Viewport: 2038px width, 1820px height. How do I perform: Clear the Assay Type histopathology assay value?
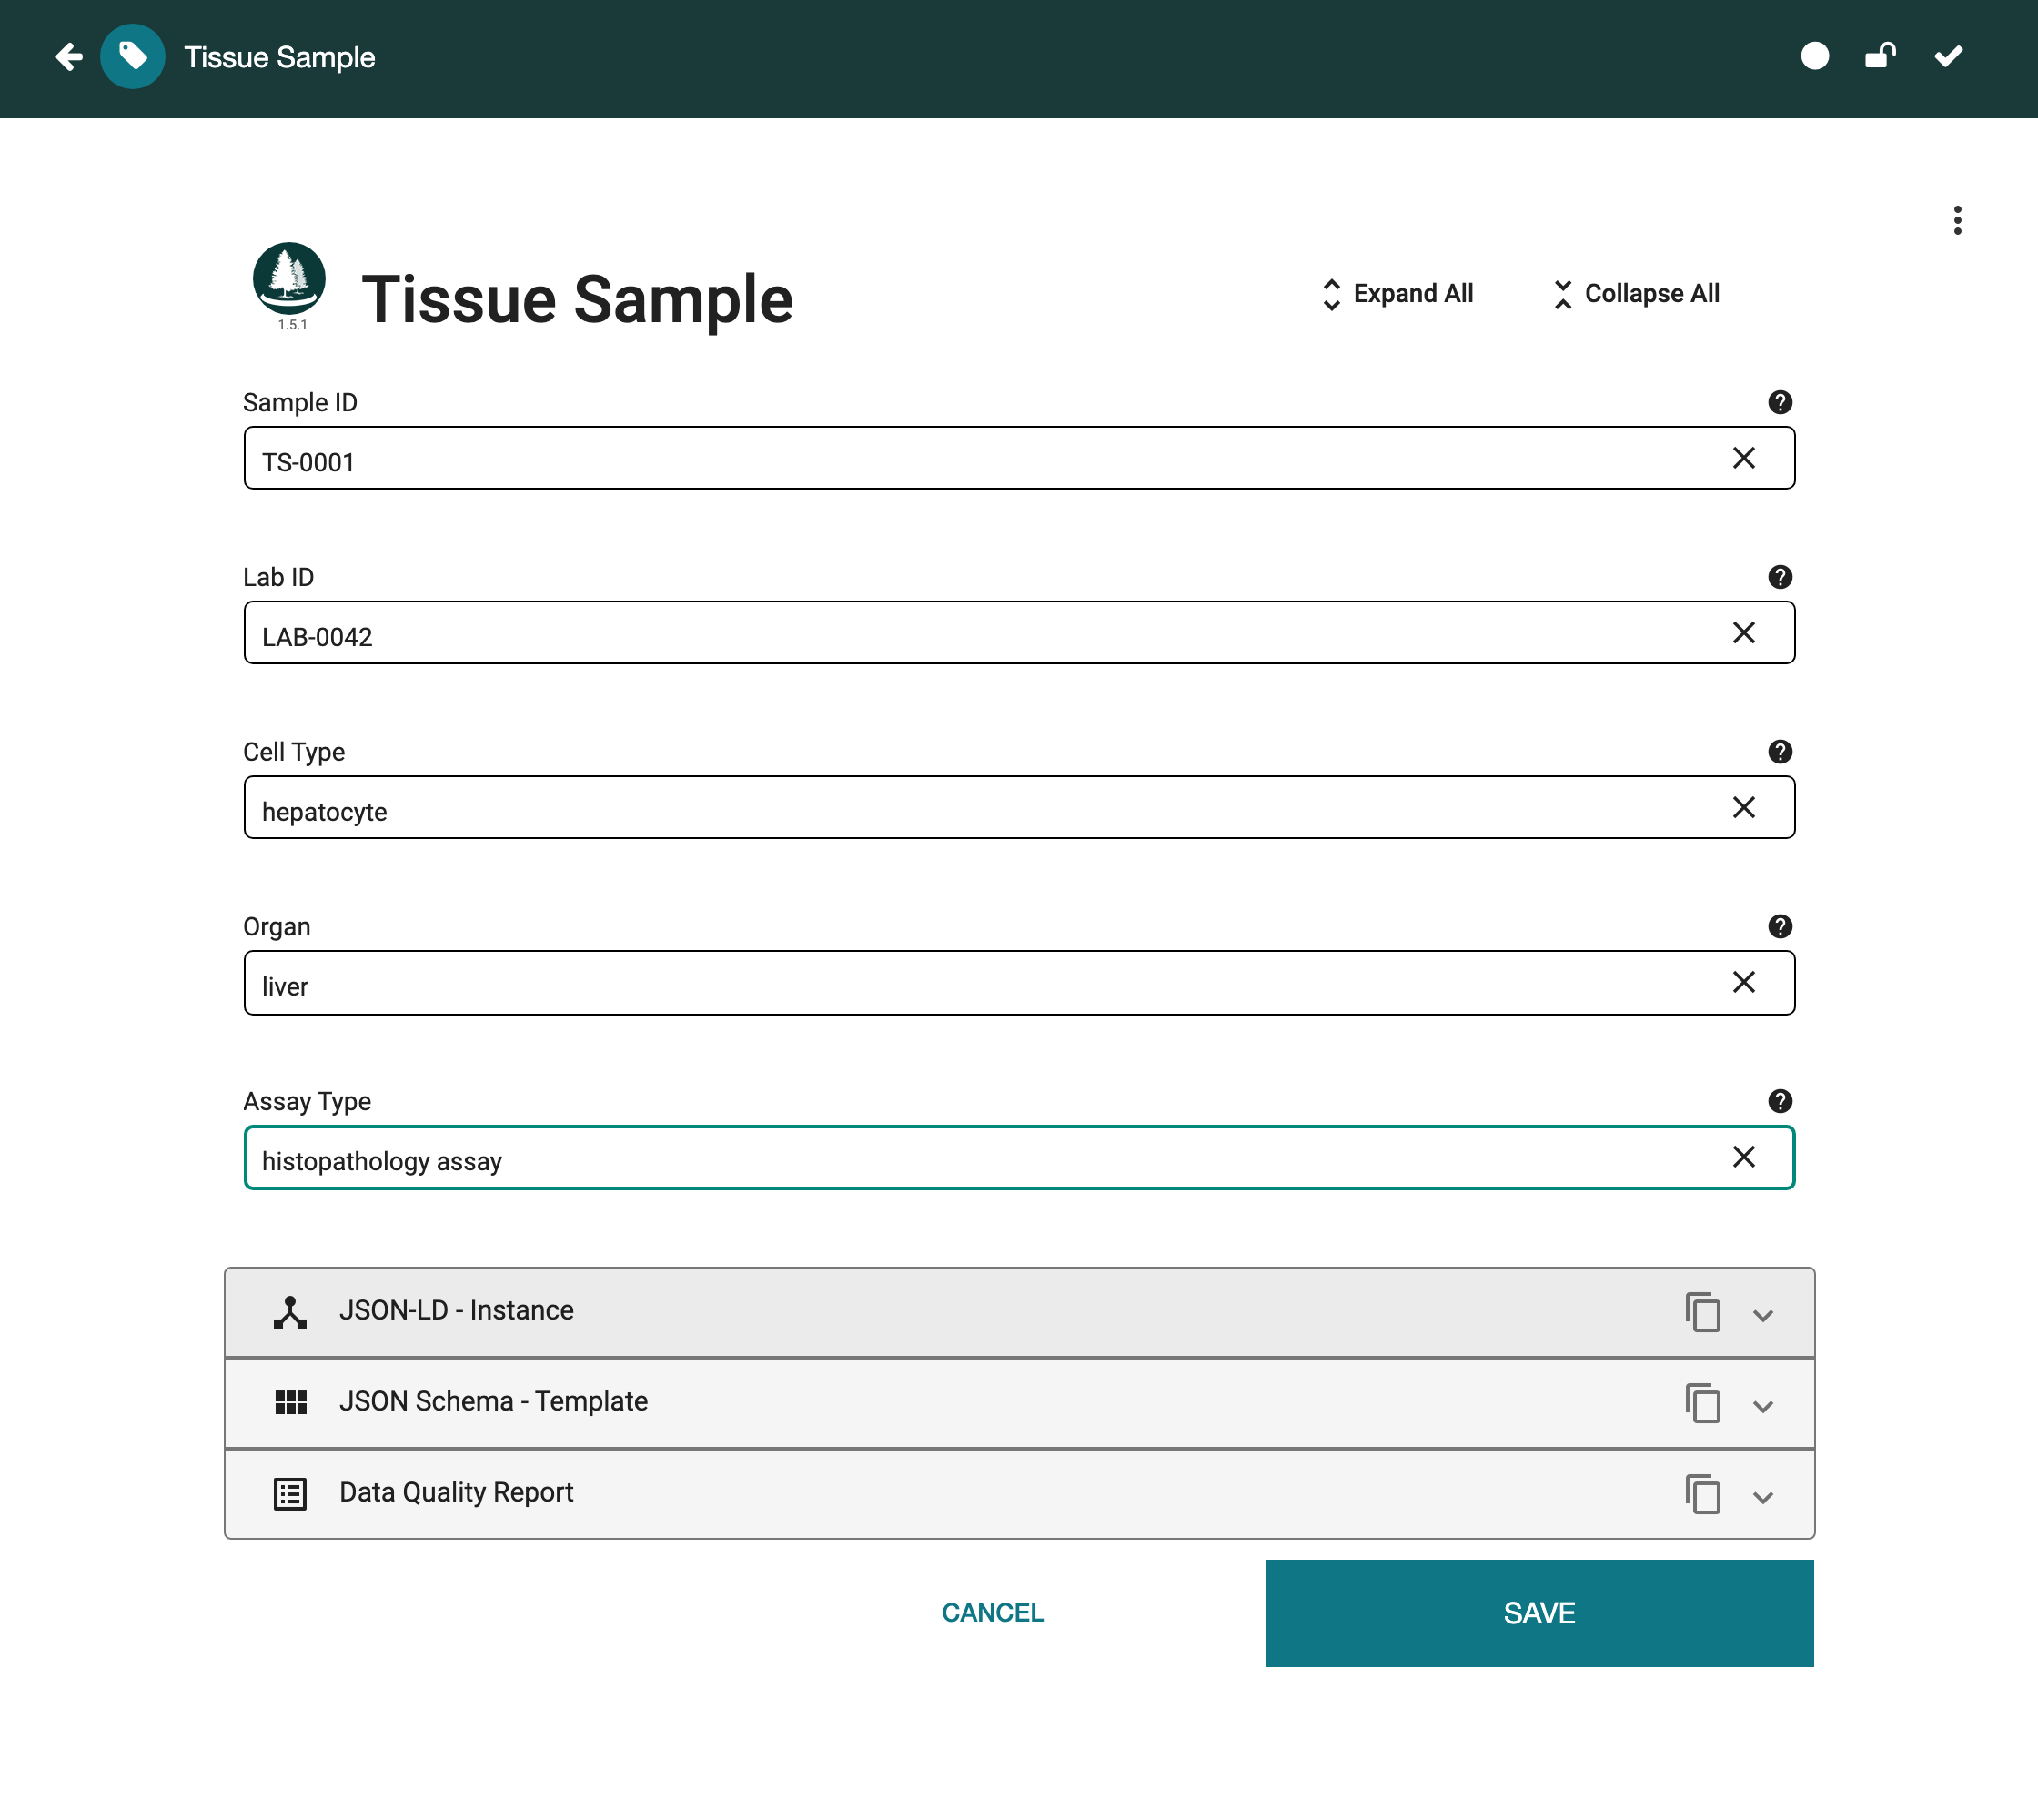coord(1744,1157)
